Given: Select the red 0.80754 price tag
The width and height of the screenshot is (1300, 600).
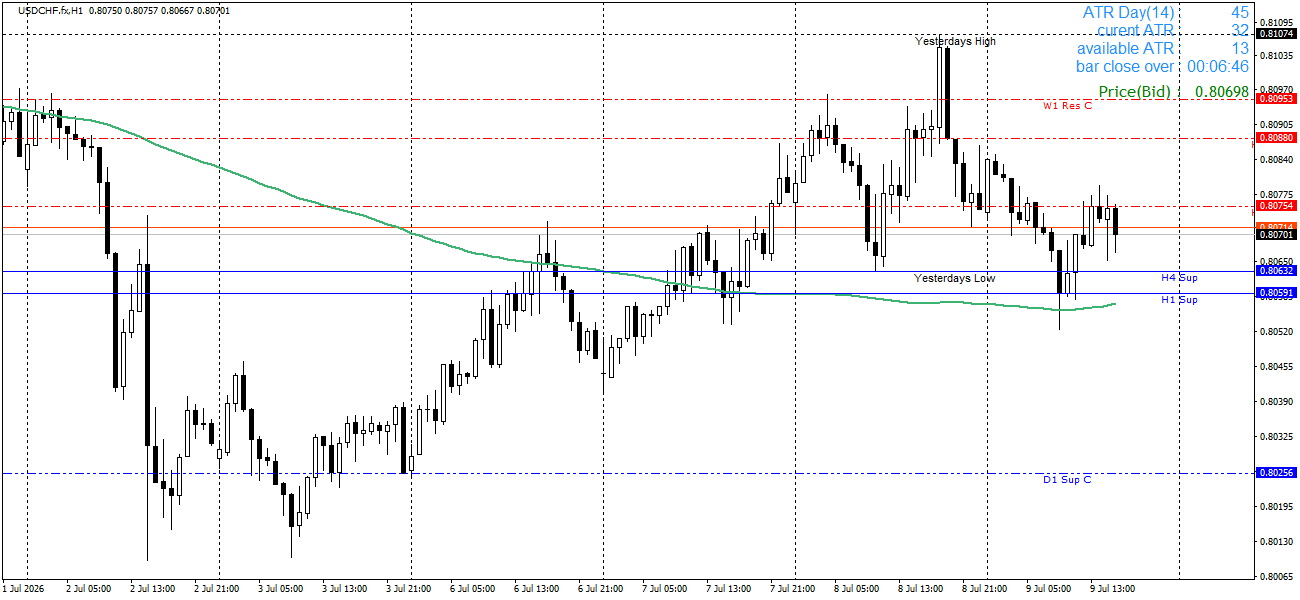Looking at the screenshot, I should pos(1276,206).
